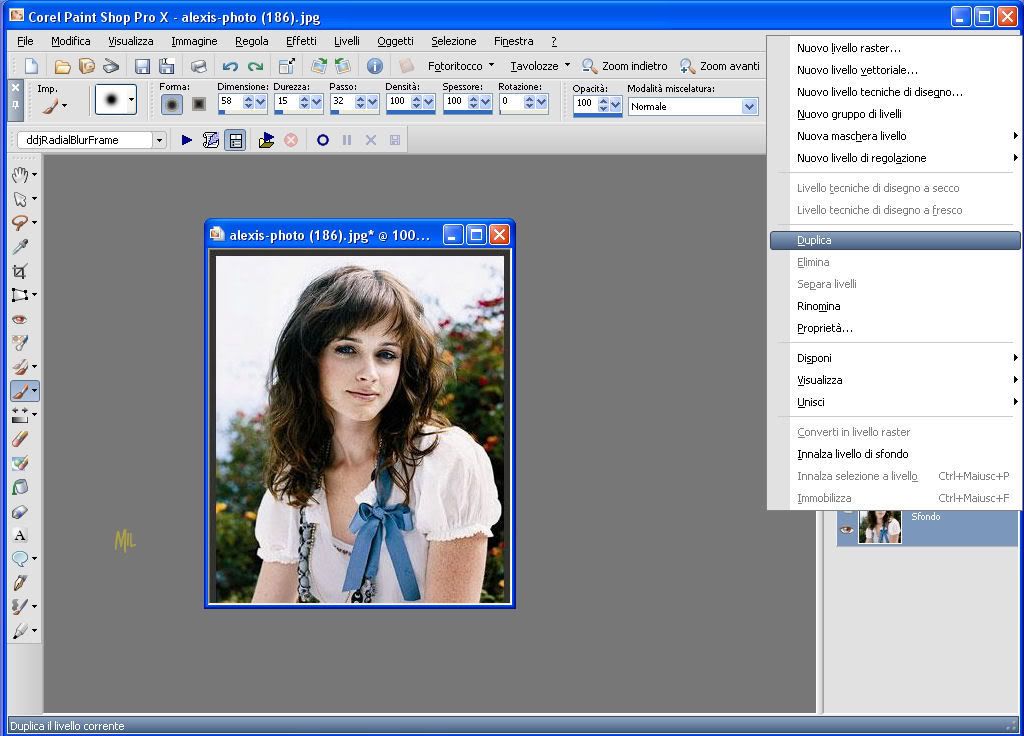Select the Pan hand tool

click(x=20, y=174)
